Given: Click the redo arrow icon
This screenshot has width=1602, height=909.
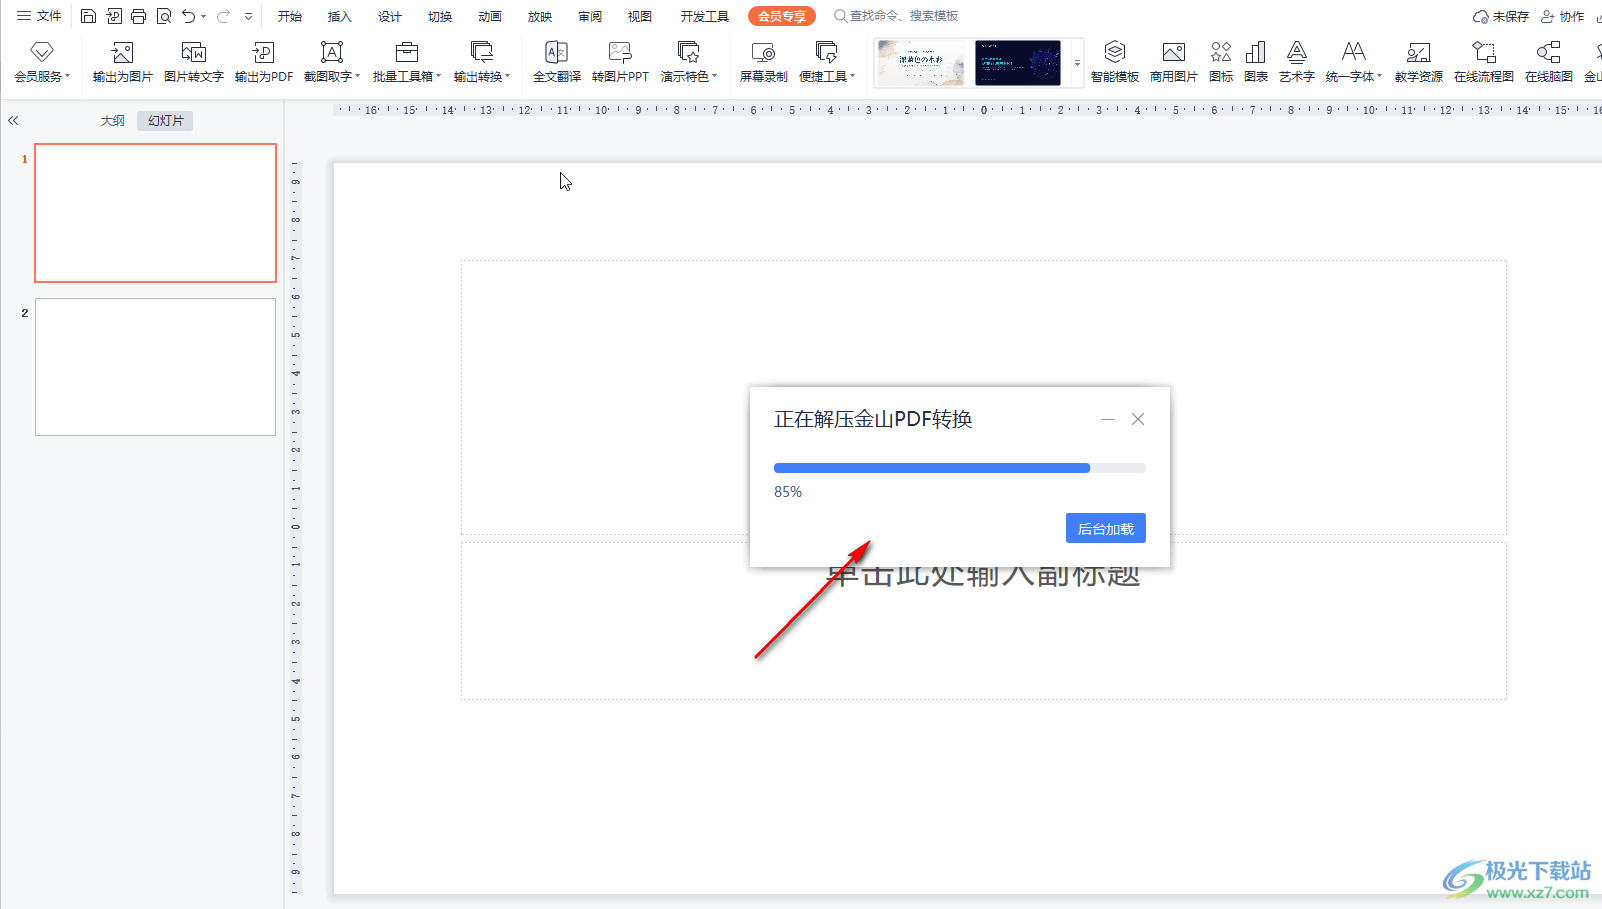Looking at the screenshot, I should 223,16.
